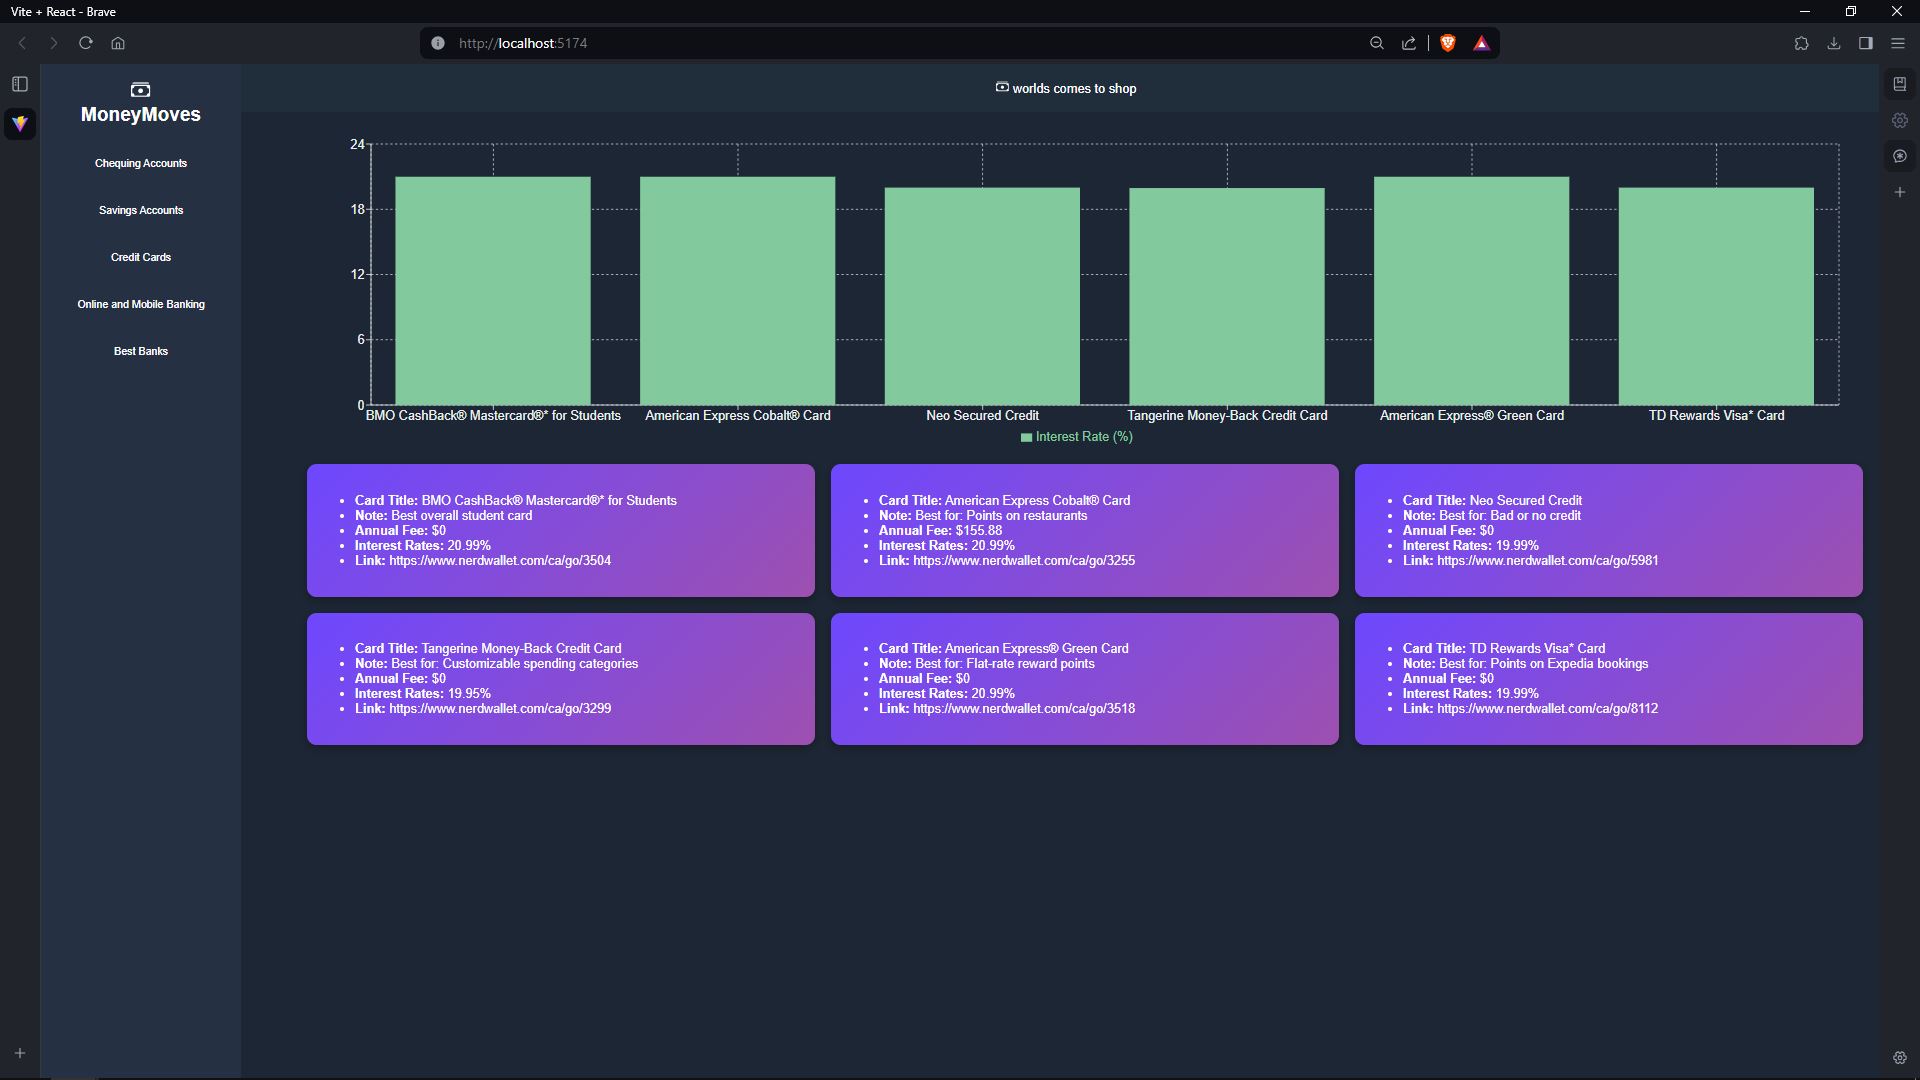Toggle the browser sidebar panel
The width and height of the screenshot is (1920, 1080).
(1865, 43)
